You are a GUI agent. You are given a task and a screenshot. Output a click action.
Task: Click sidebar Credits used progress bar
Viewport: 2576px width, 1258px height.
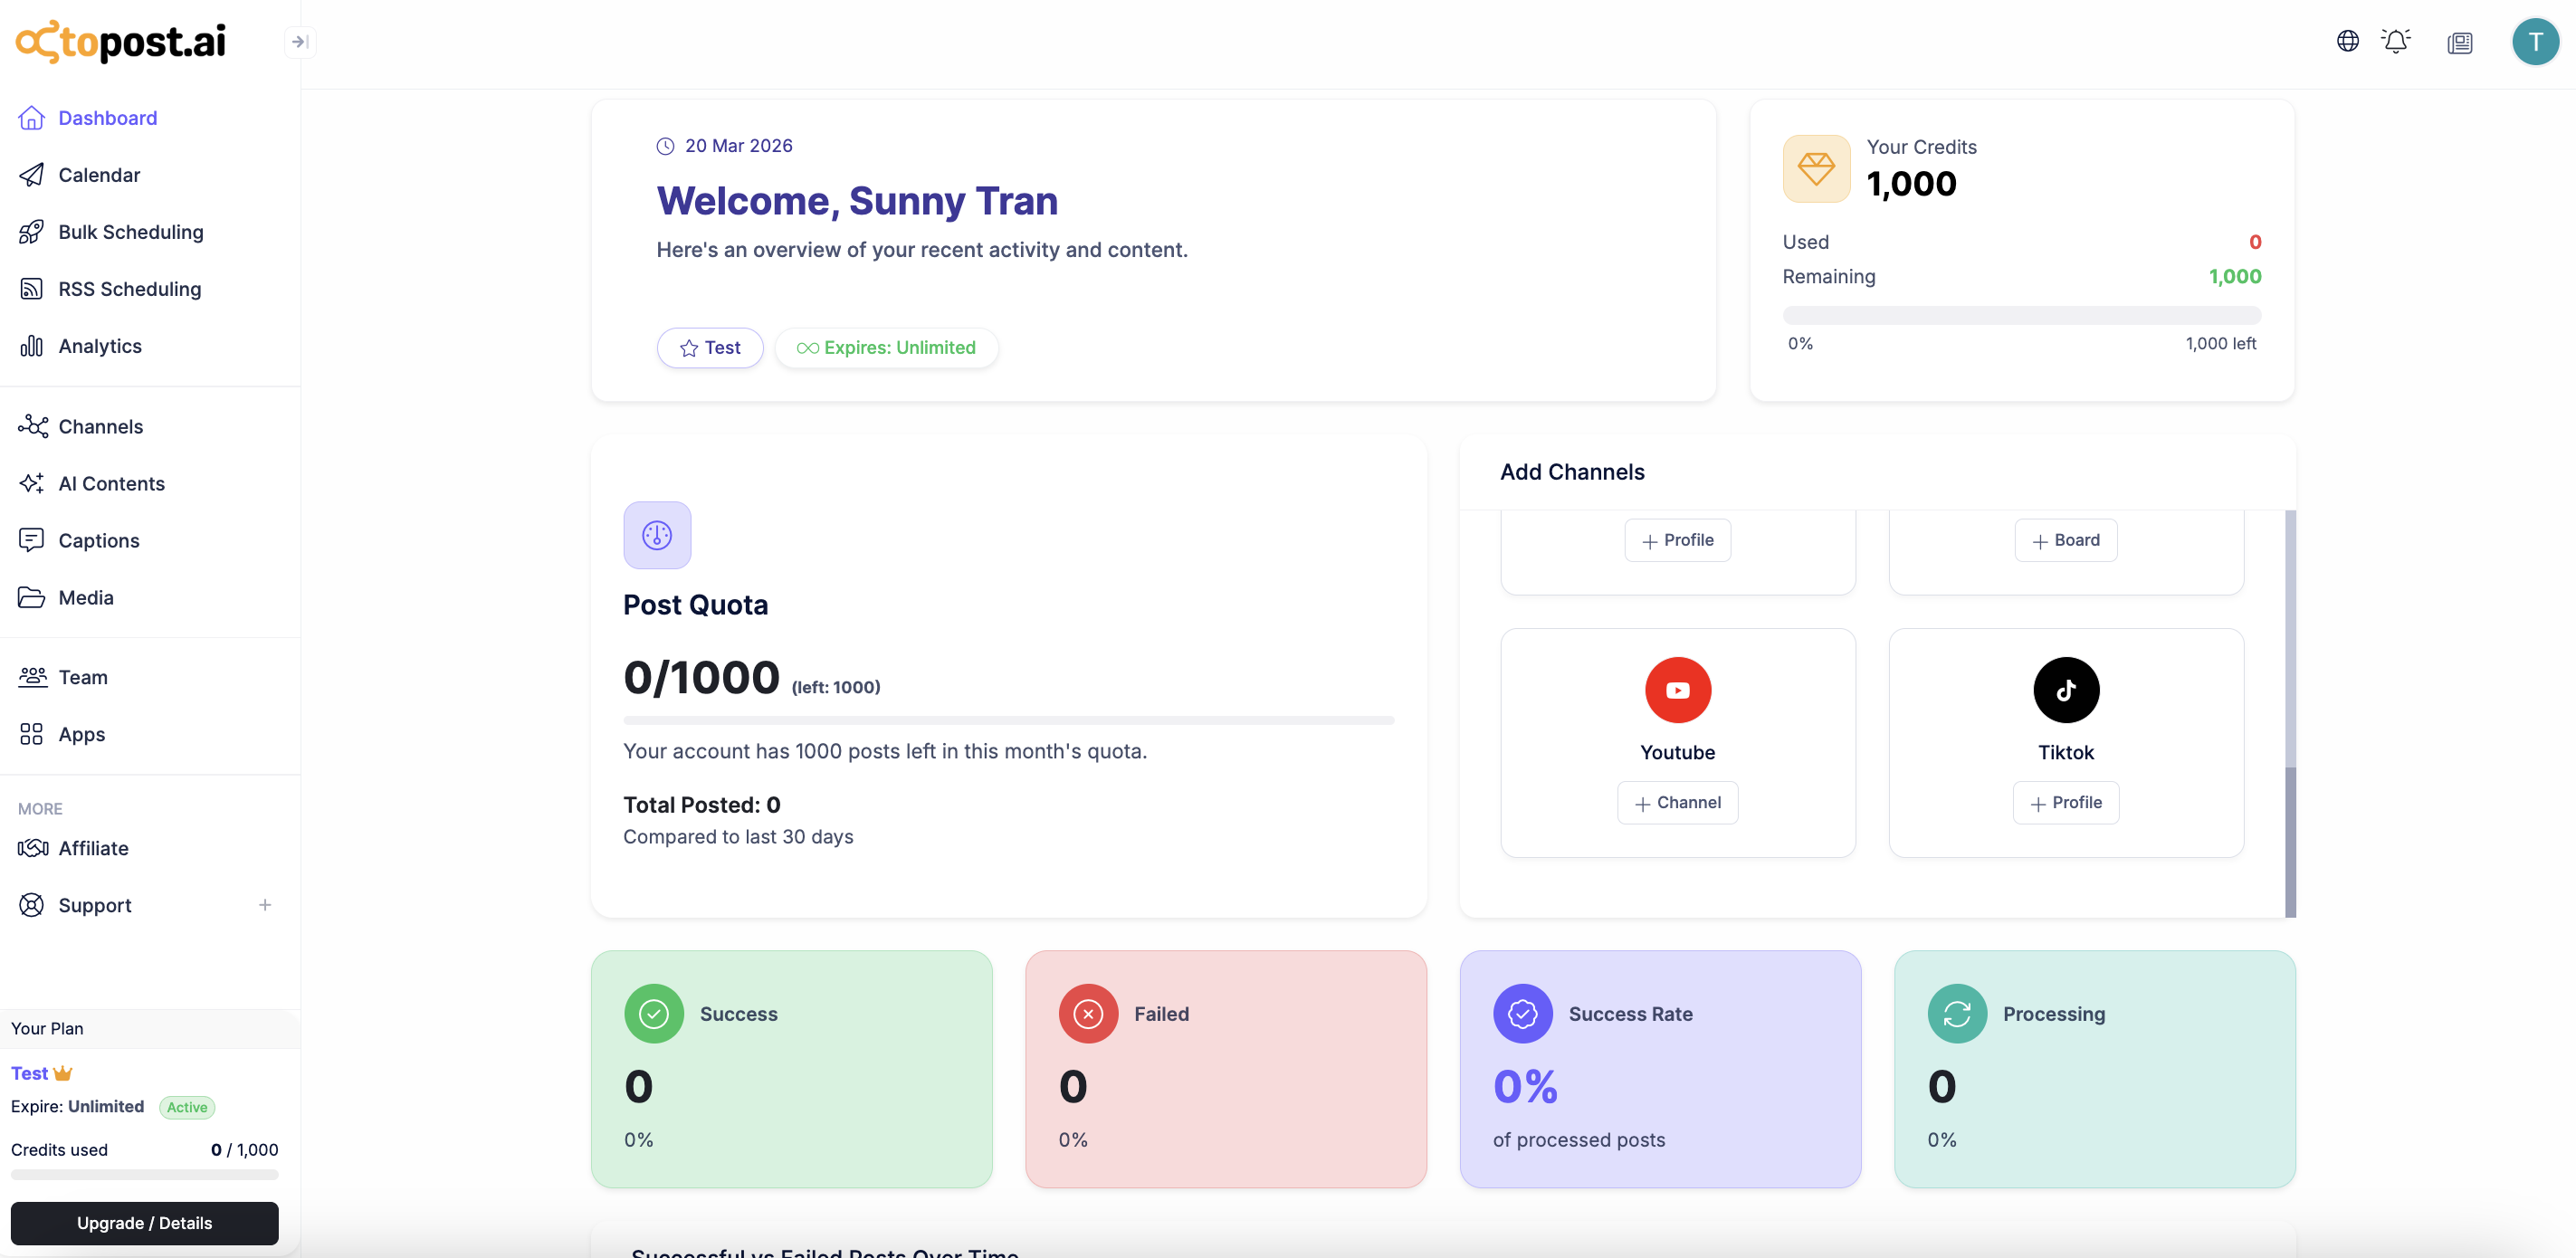pyautogui.click(x=144, y=1174)
